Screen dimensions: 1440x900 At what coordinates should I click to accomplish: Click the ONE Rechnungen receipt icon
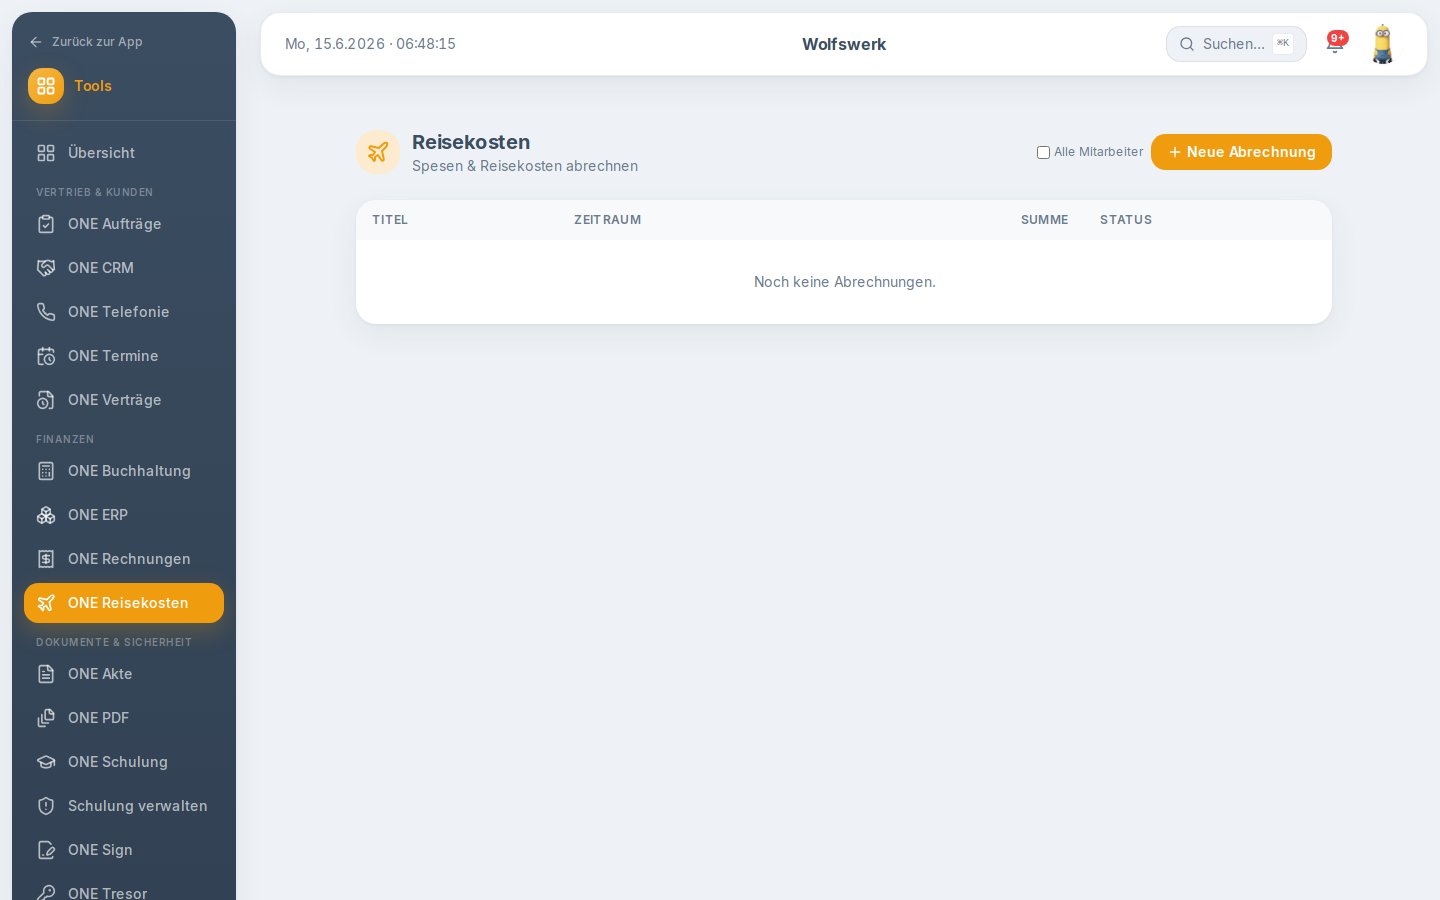tap(46, 559)
